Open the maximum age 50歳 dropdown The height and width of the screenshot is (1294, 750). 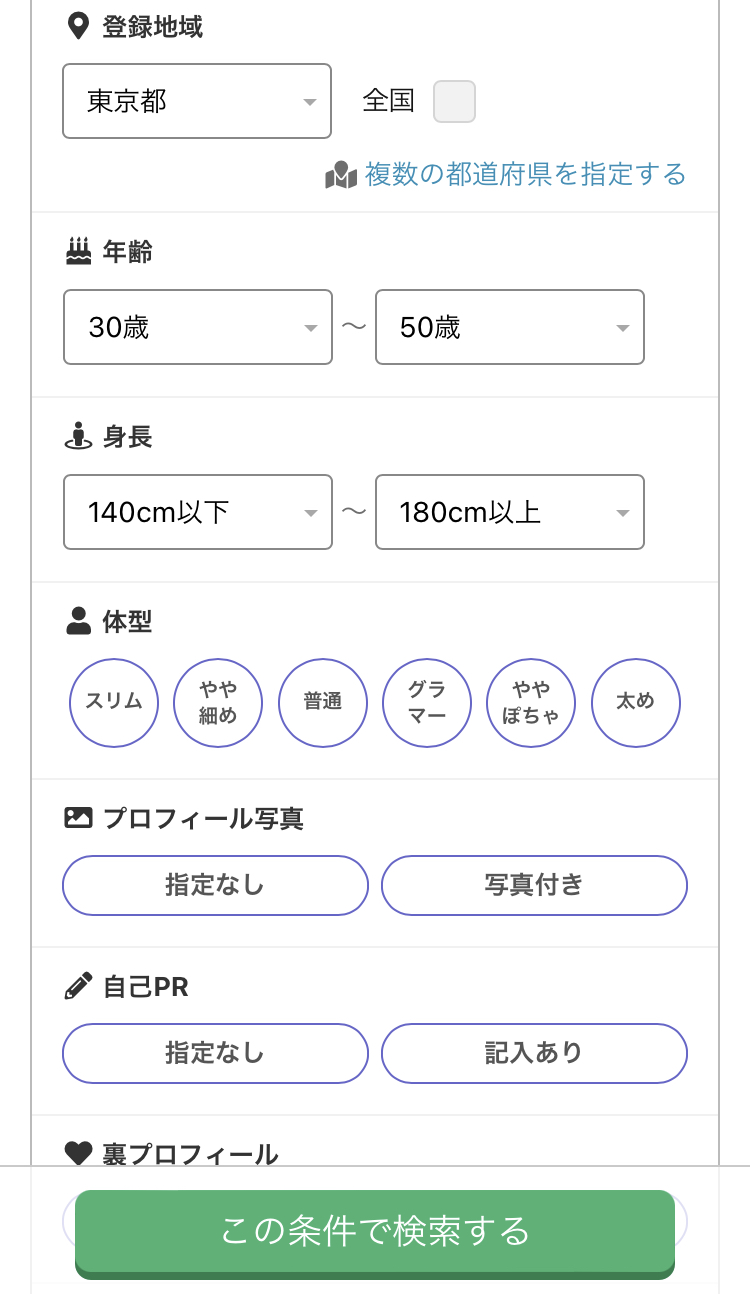[x=509, y=327]
